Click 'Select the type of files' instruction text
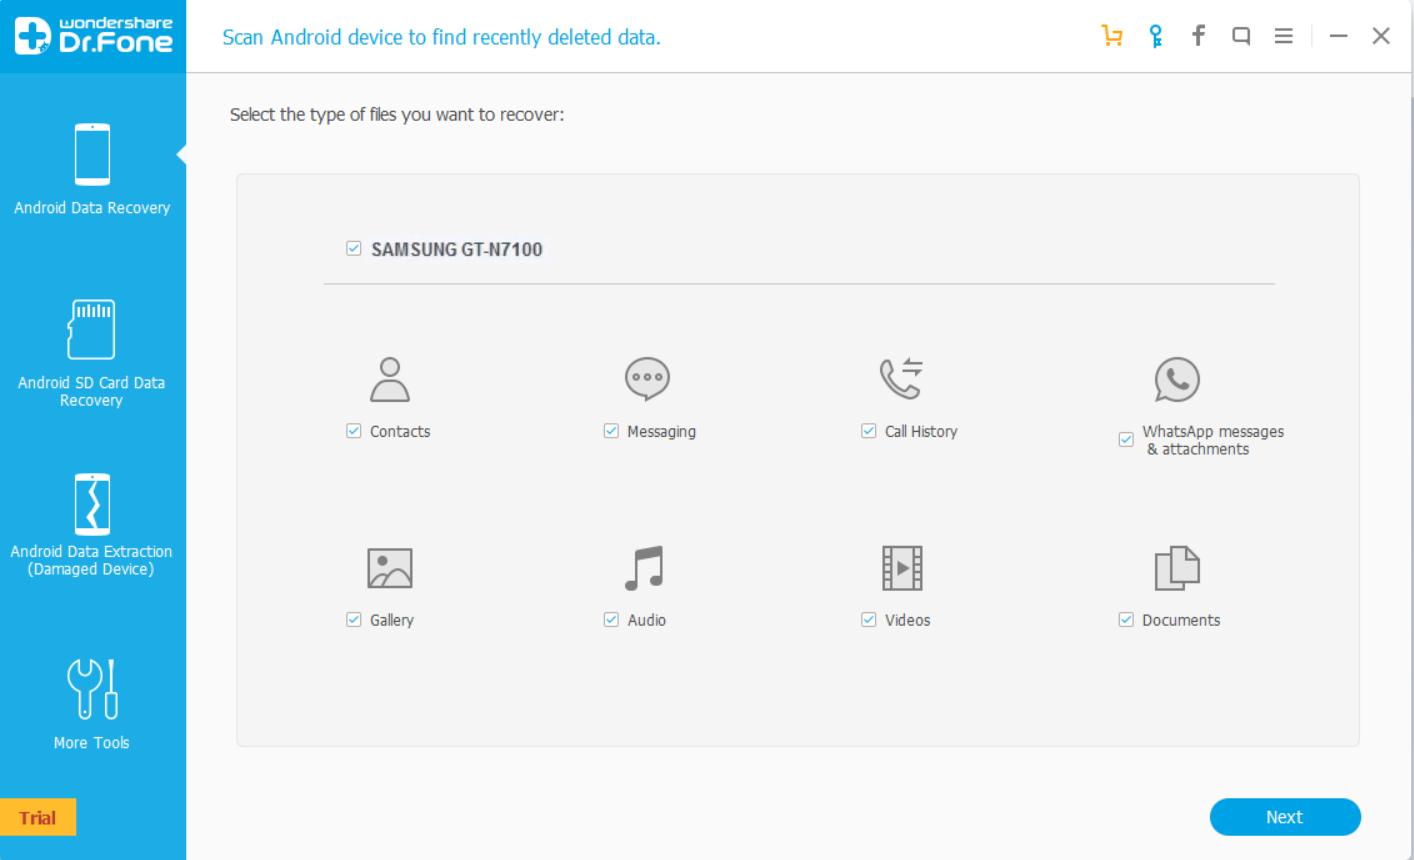 (x=397, y=115)
